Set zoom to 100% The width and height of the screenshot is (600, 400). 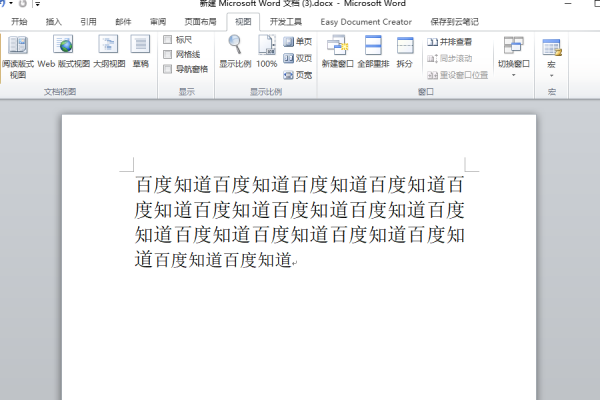(x=267, y=52)
